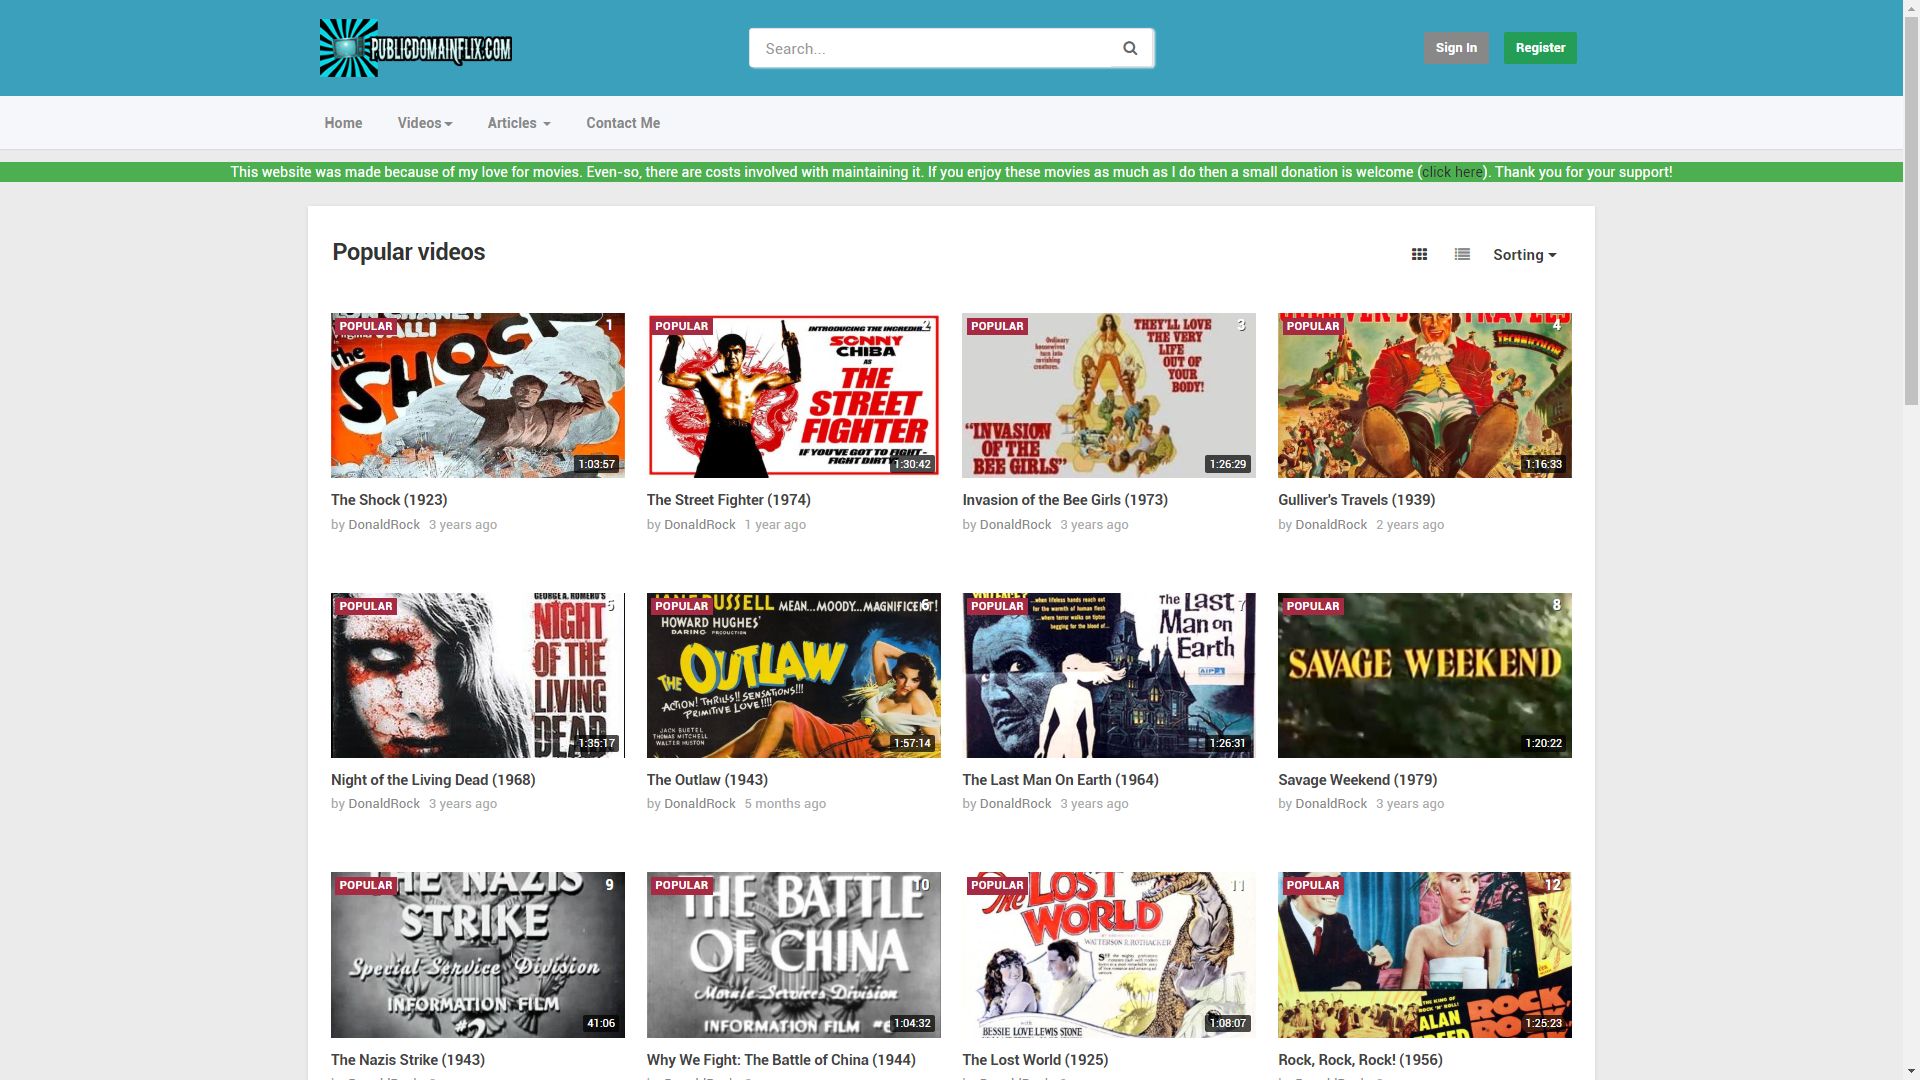Open Gulliver's Travels poster thumbnail
The image size is (1920, 1080).
click(1425, 395)
